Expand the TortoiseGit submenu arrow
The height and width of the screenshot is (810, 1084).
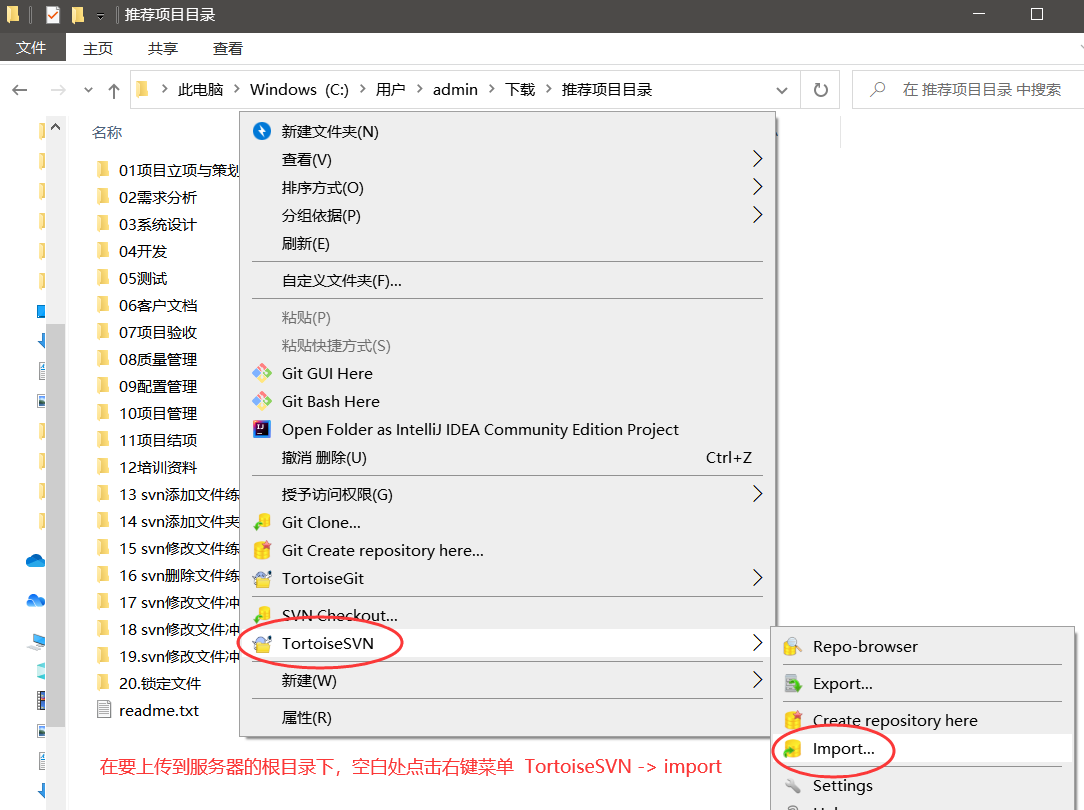coord(757,578)
